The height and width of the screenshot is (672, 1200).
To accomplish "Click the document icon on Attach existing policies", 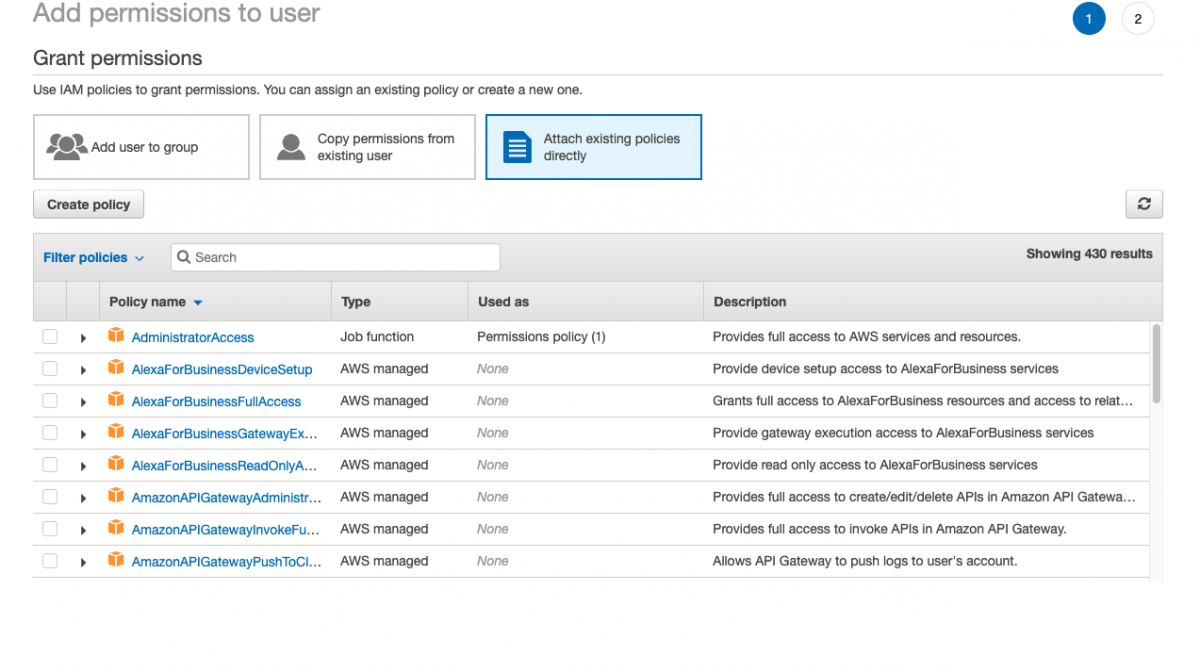I will tap(516, 146).
